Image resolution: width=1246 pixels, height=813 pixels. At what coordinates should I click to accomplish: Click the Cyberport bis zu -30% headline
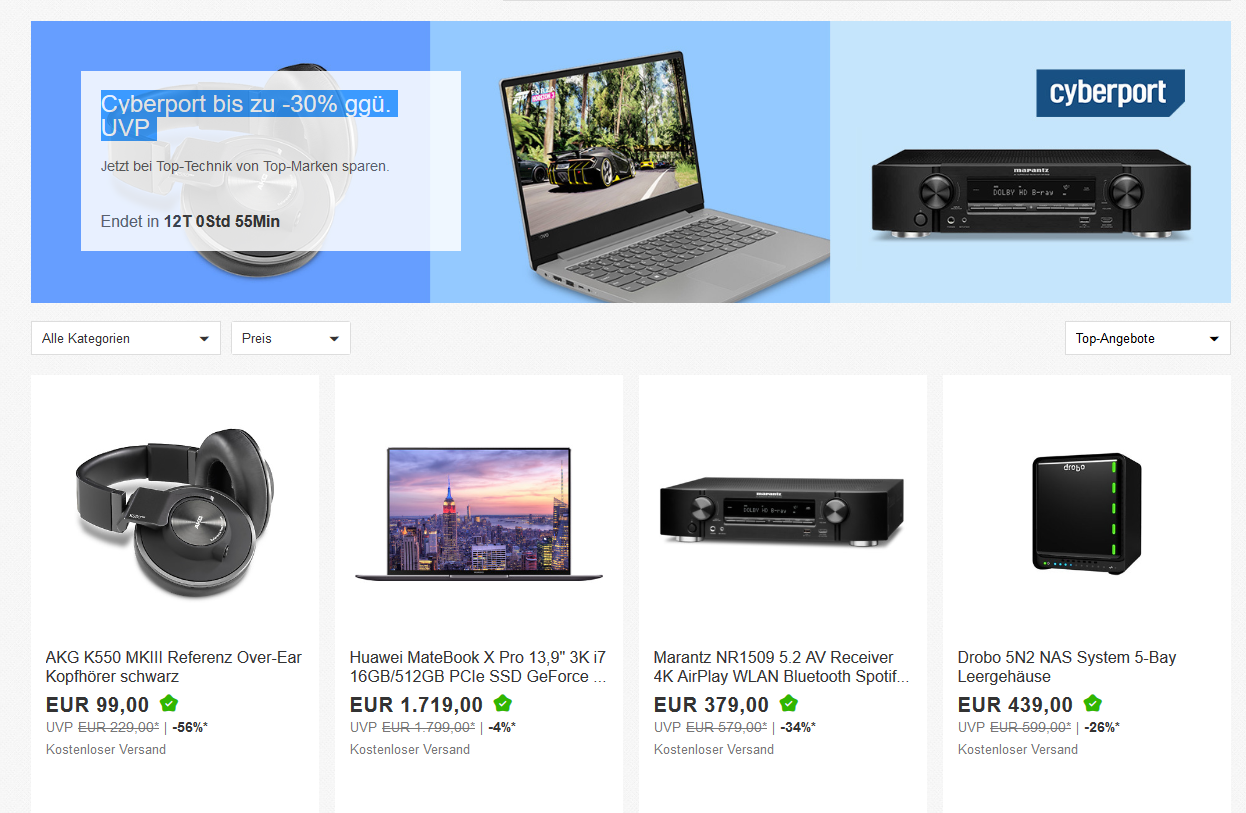[249, 116]
